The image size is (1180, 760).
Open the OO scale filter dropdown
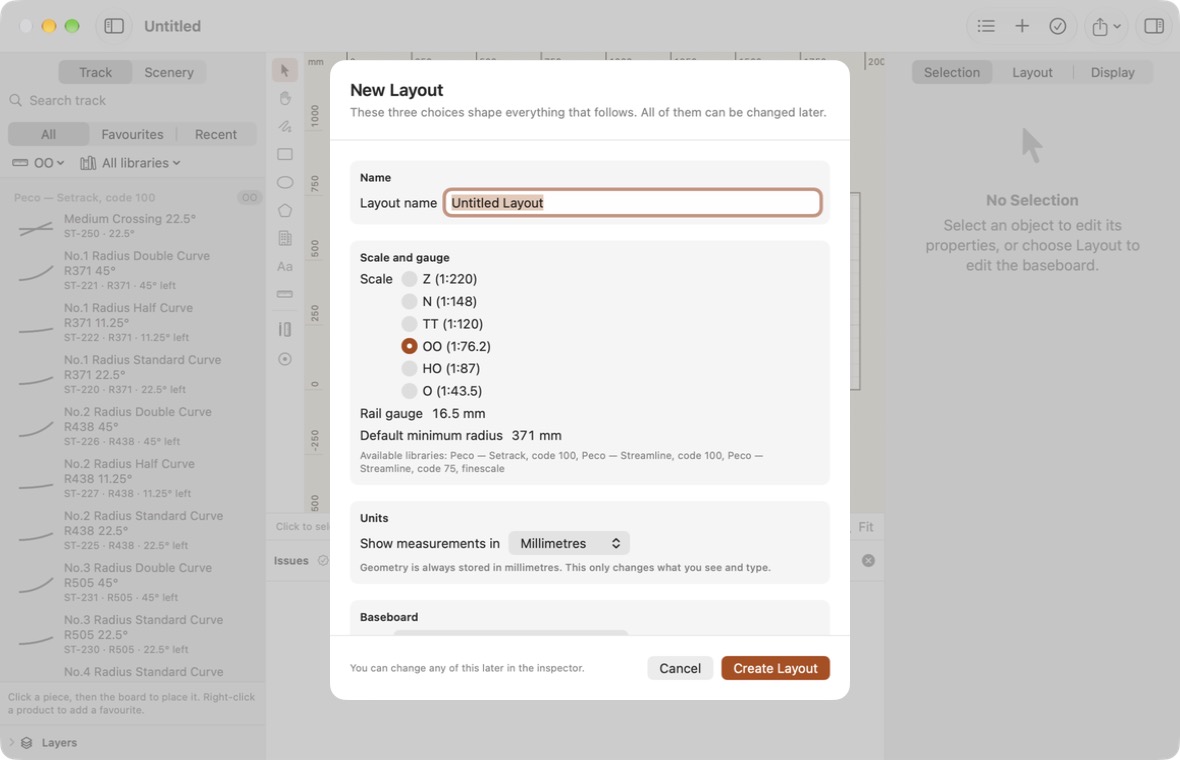38,163
